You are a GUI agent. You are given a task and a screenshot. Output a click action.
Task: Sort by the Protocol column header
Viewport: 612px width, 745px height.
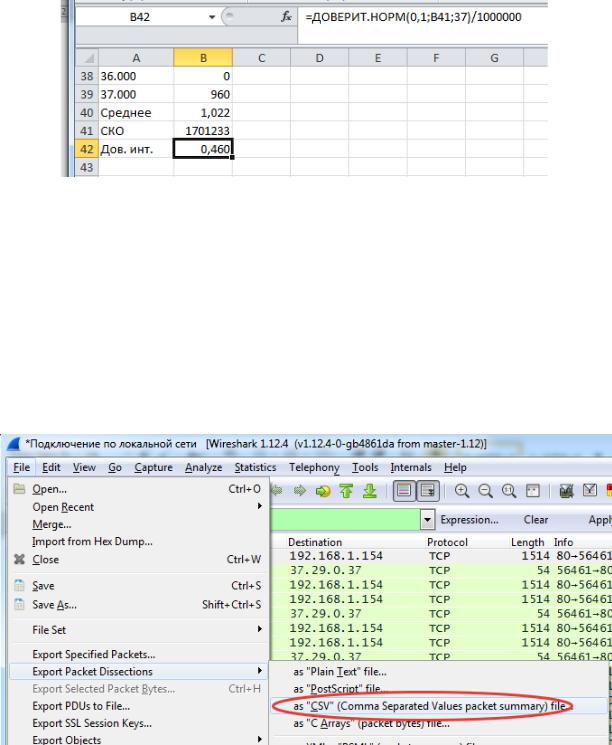[x=447, y=542]
